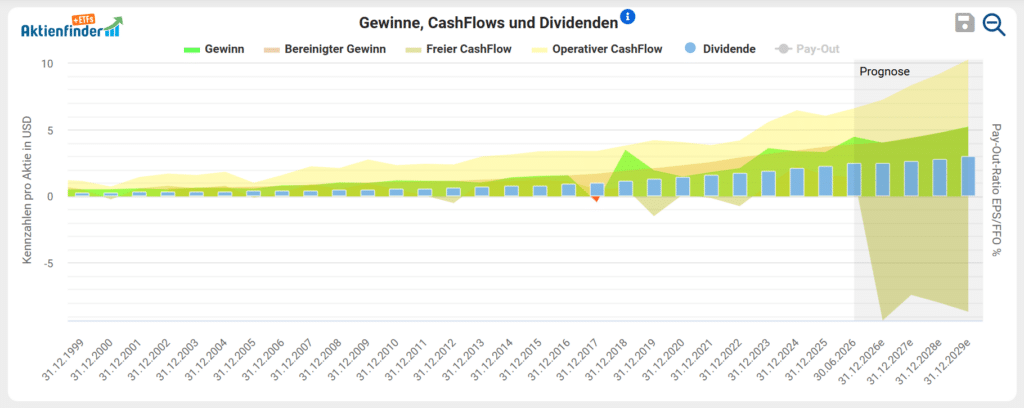Click the y-axis value '10'
The width and height of the screenshot is (1024, 408).
(50, 63)
